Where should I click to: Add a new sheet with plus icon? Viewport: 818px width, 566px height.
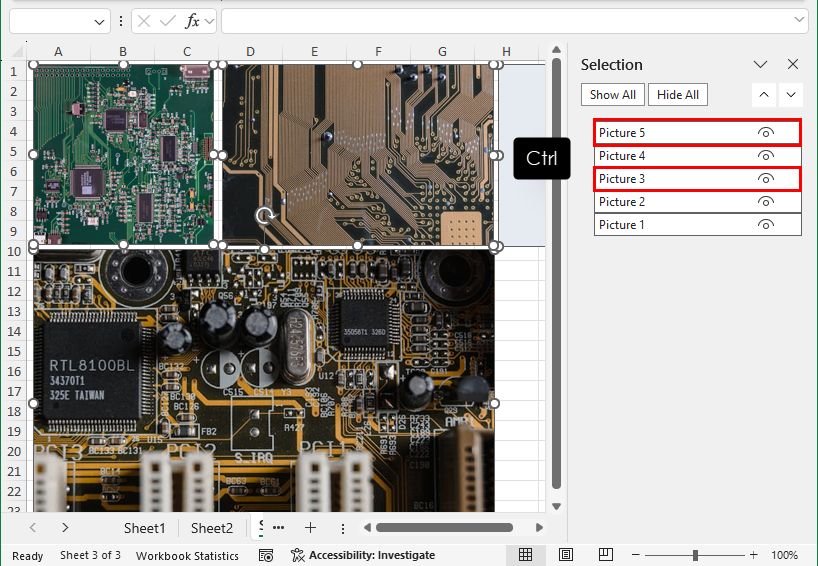click(310, 527)
